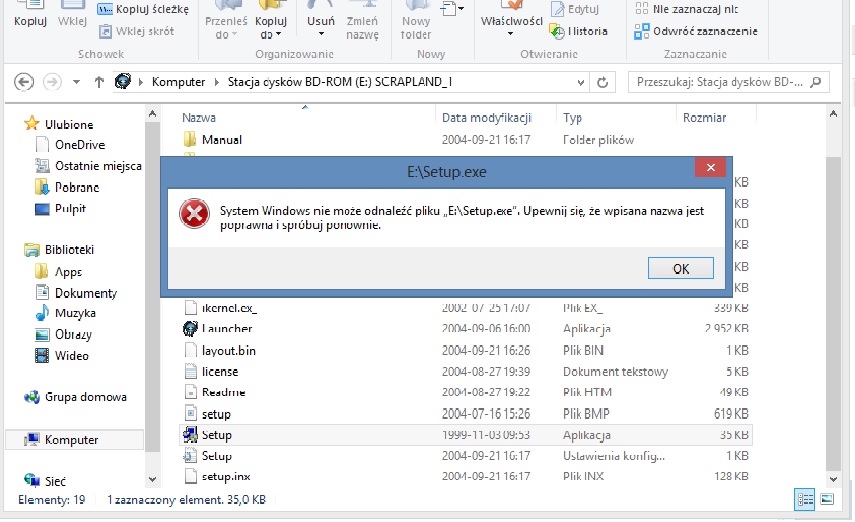Close the E:\Setup.exe error dialog

tap(711, 167)
